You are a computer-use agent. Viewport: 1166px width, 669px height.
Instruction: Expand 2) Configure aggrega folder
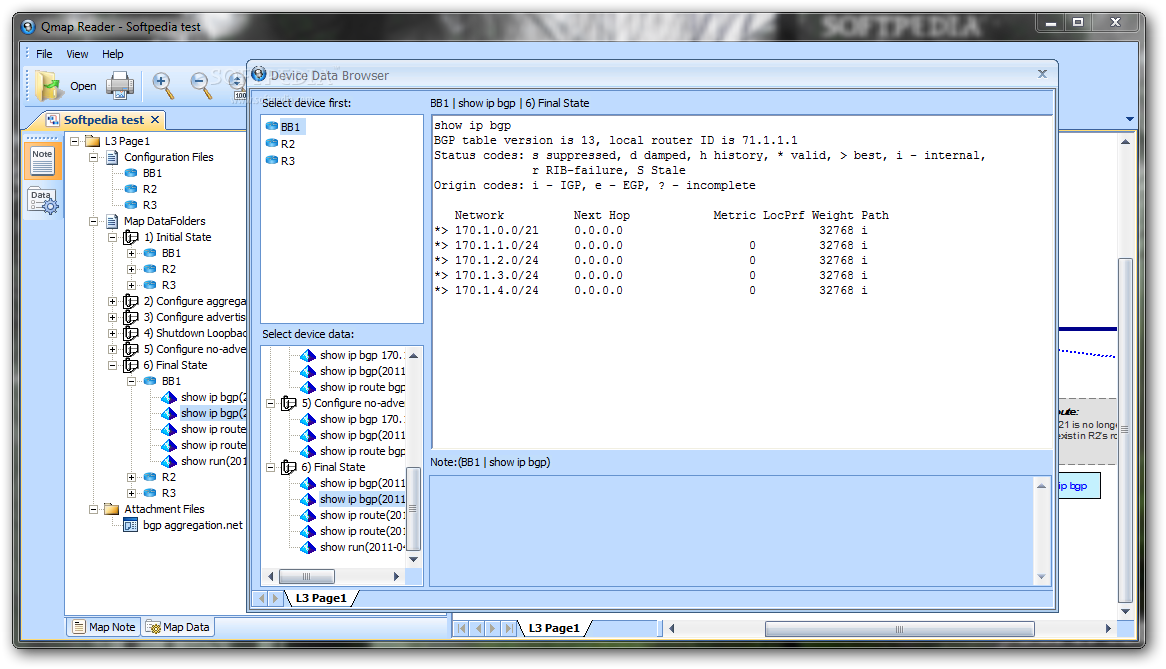click(113, 301)
